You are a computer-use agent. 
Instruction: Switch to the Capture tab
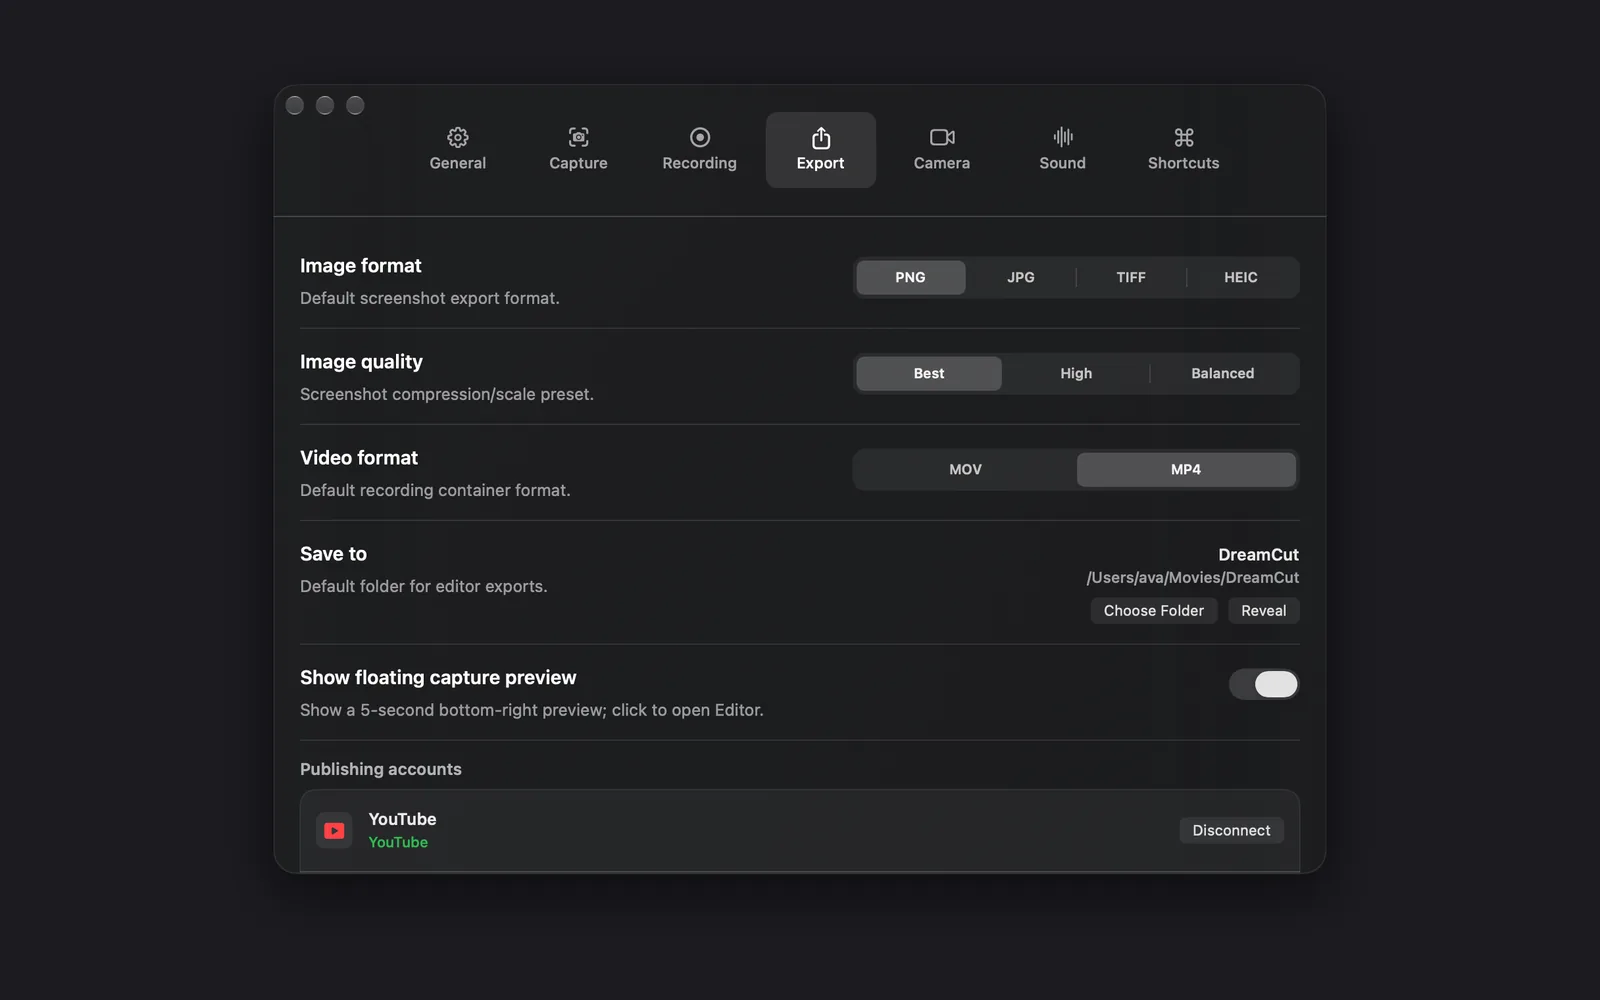578,150
